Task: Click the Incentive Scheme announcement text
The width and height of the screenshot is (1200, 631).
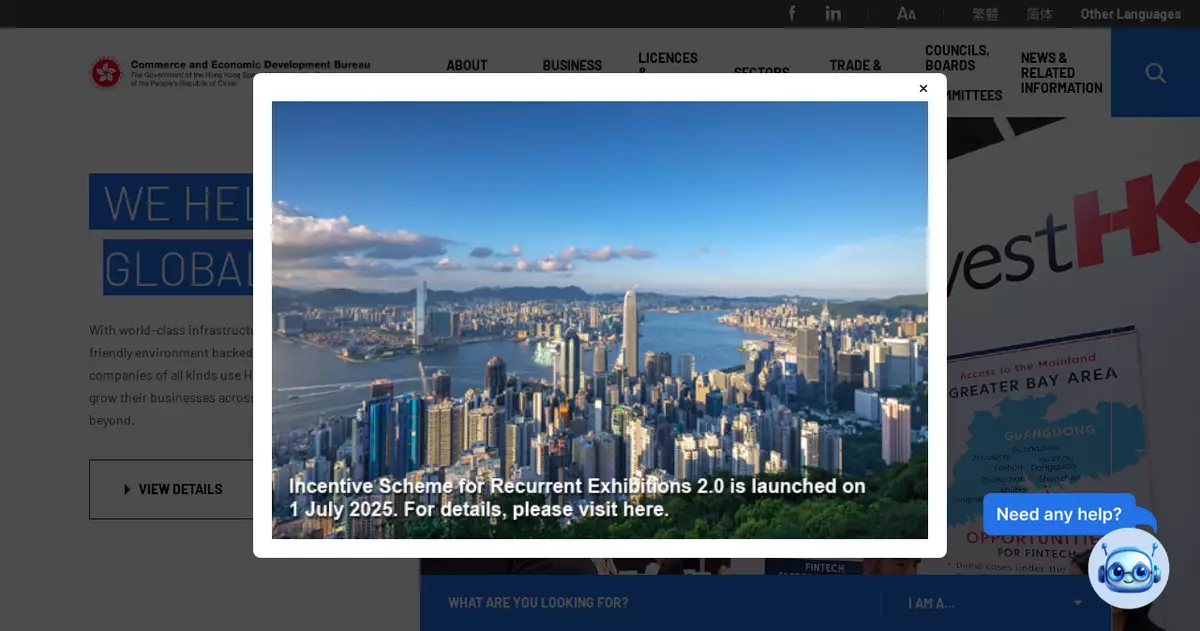Action: (x=577, y=498)
